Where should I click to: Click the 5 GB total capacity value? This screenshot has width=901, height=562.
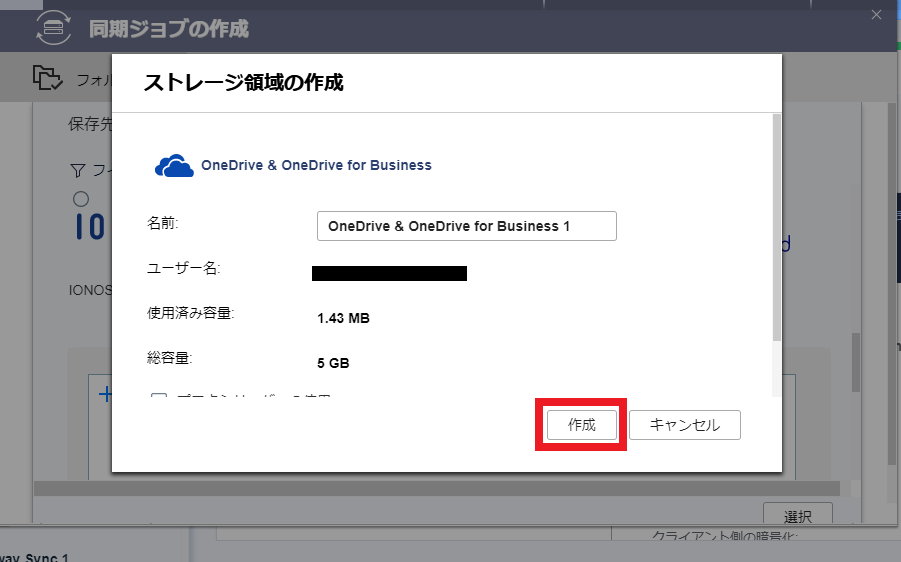pyautogui.click(x=333, y=363)
